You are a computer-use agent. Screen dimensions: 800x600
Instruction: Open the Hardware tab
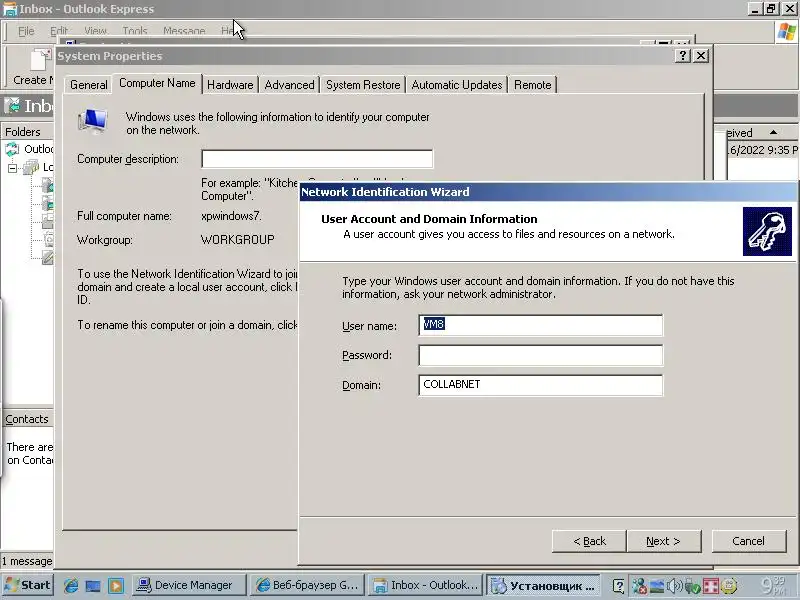click(230, 85)
